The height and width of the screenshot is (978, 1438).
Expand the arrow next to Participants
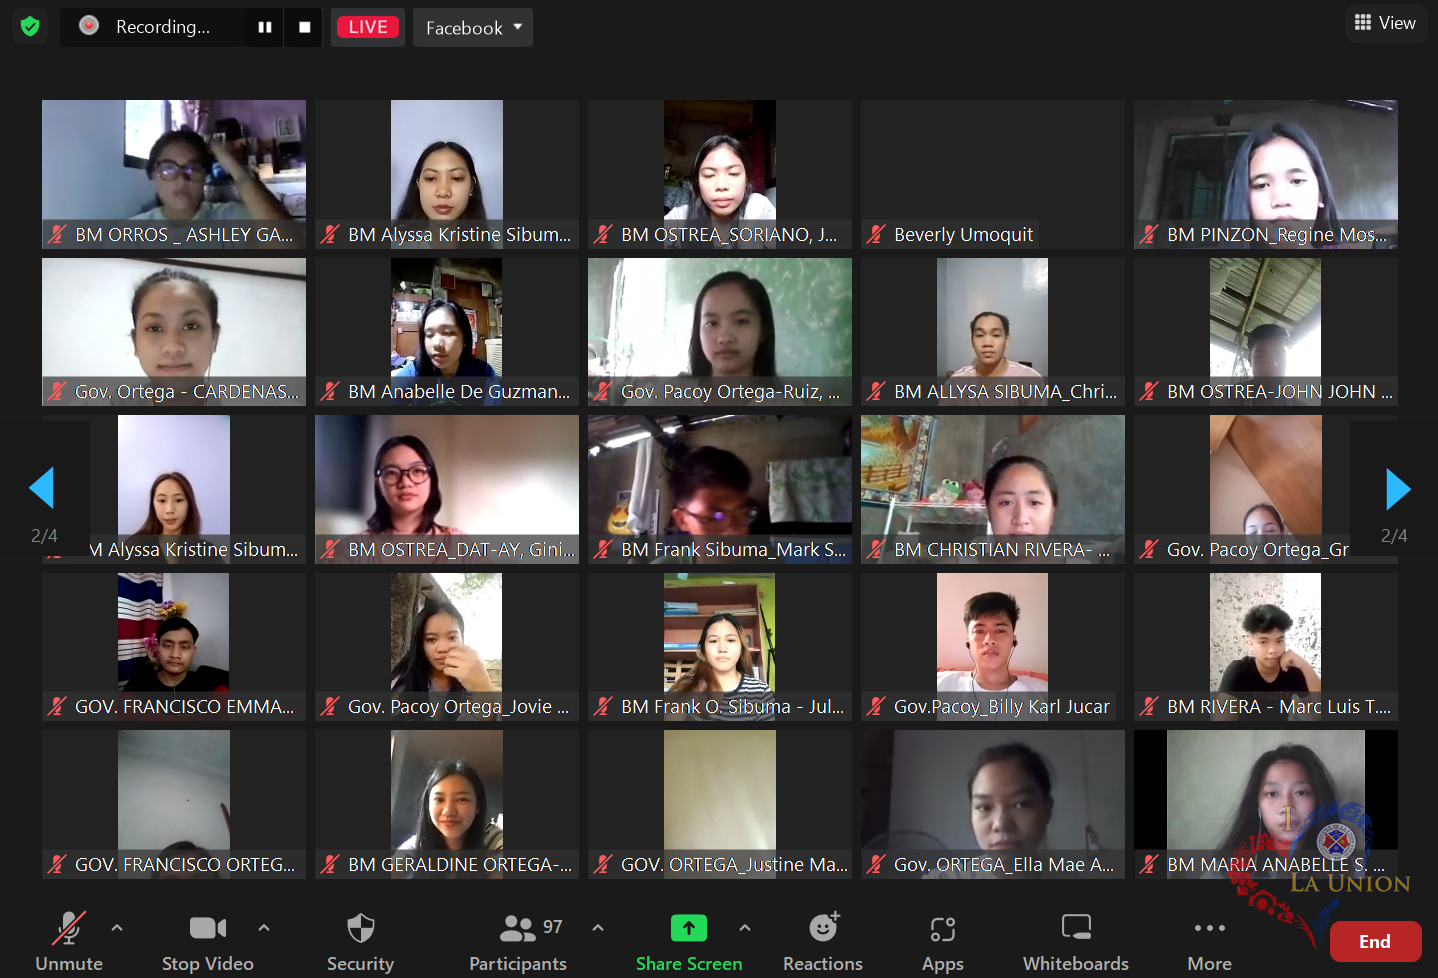click(598, 928)
